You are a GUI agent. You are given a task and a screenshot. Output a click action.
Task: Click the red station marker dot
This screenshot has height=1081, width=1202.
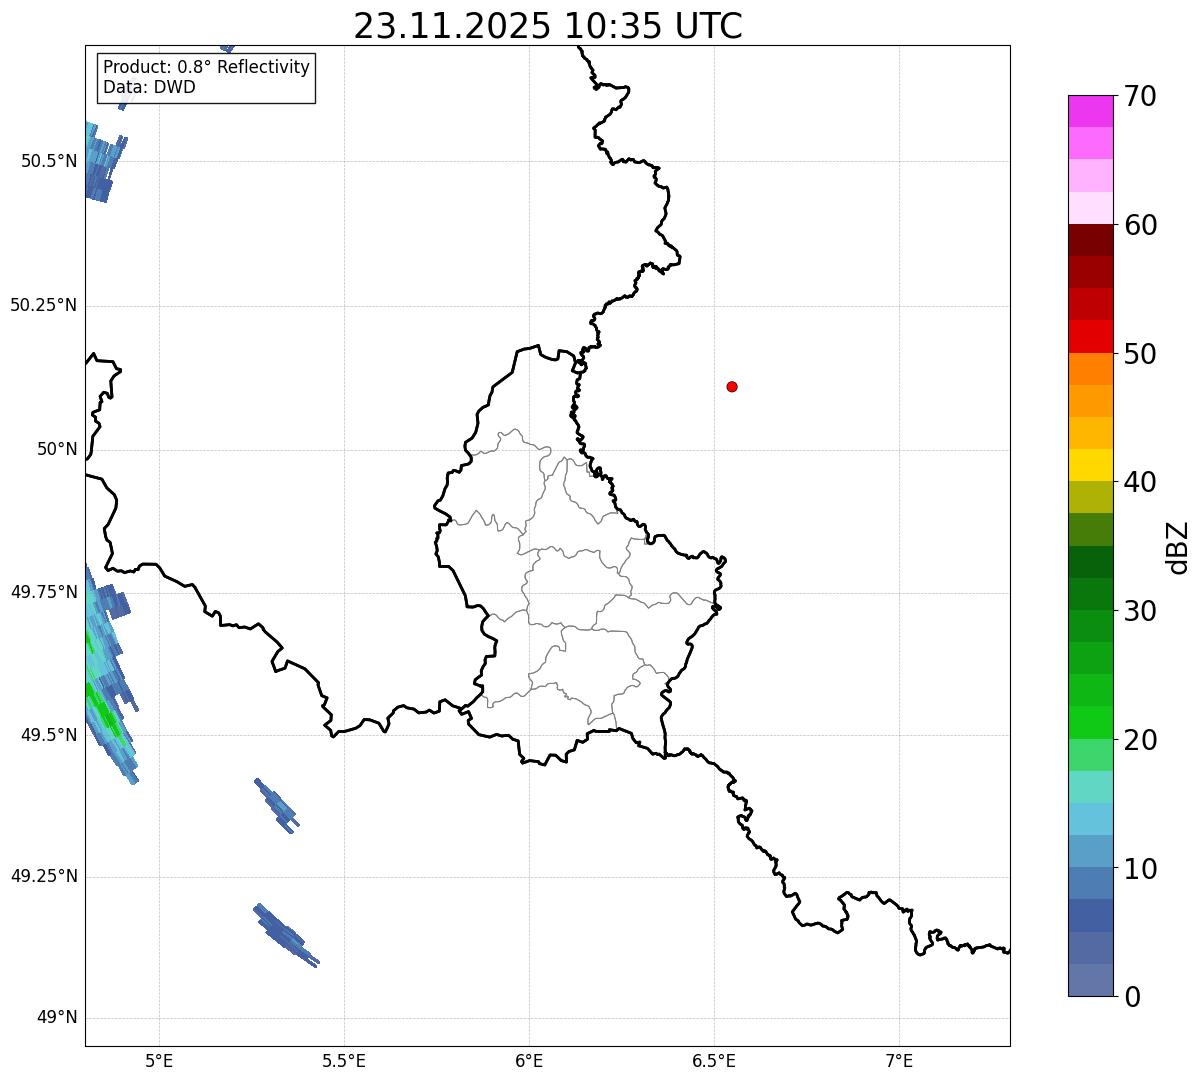click(x=732, y=387)
